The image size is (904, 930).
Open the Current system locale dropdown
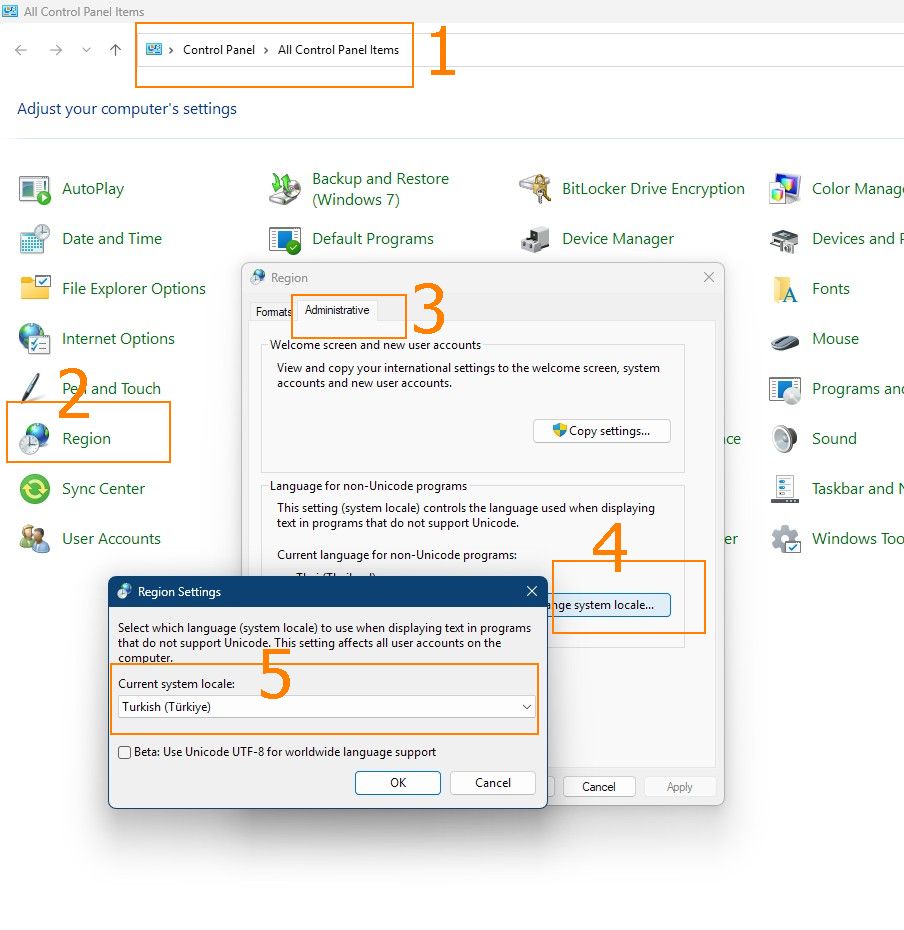pos(326,706)
